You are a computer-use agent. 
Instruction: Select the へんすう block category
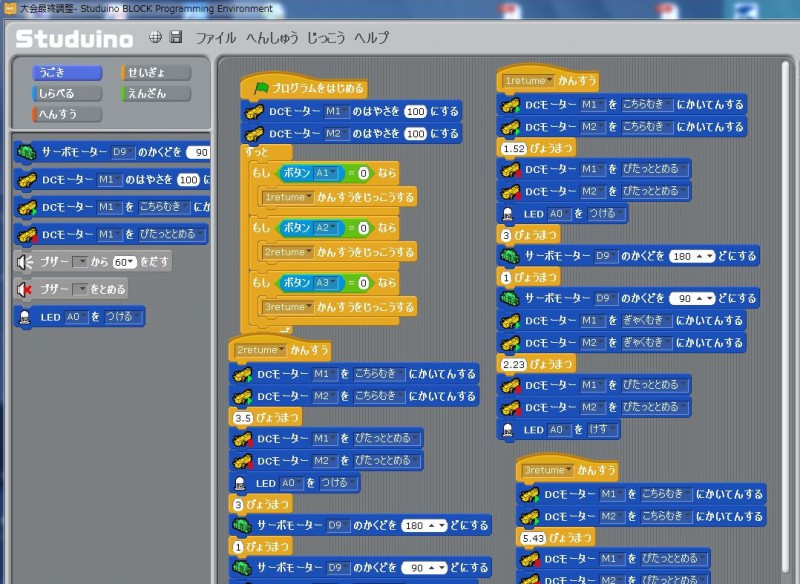tap(67, 114)
